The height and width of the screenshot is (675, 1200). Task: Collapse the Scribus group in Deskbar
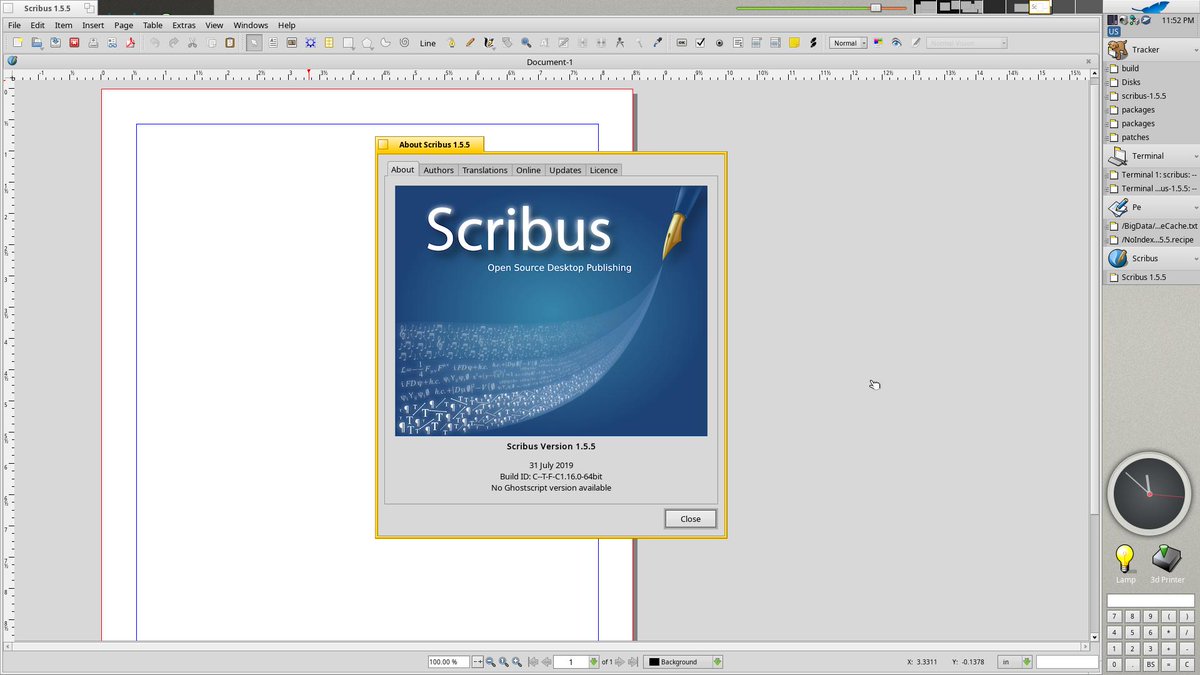(1194, 258)
